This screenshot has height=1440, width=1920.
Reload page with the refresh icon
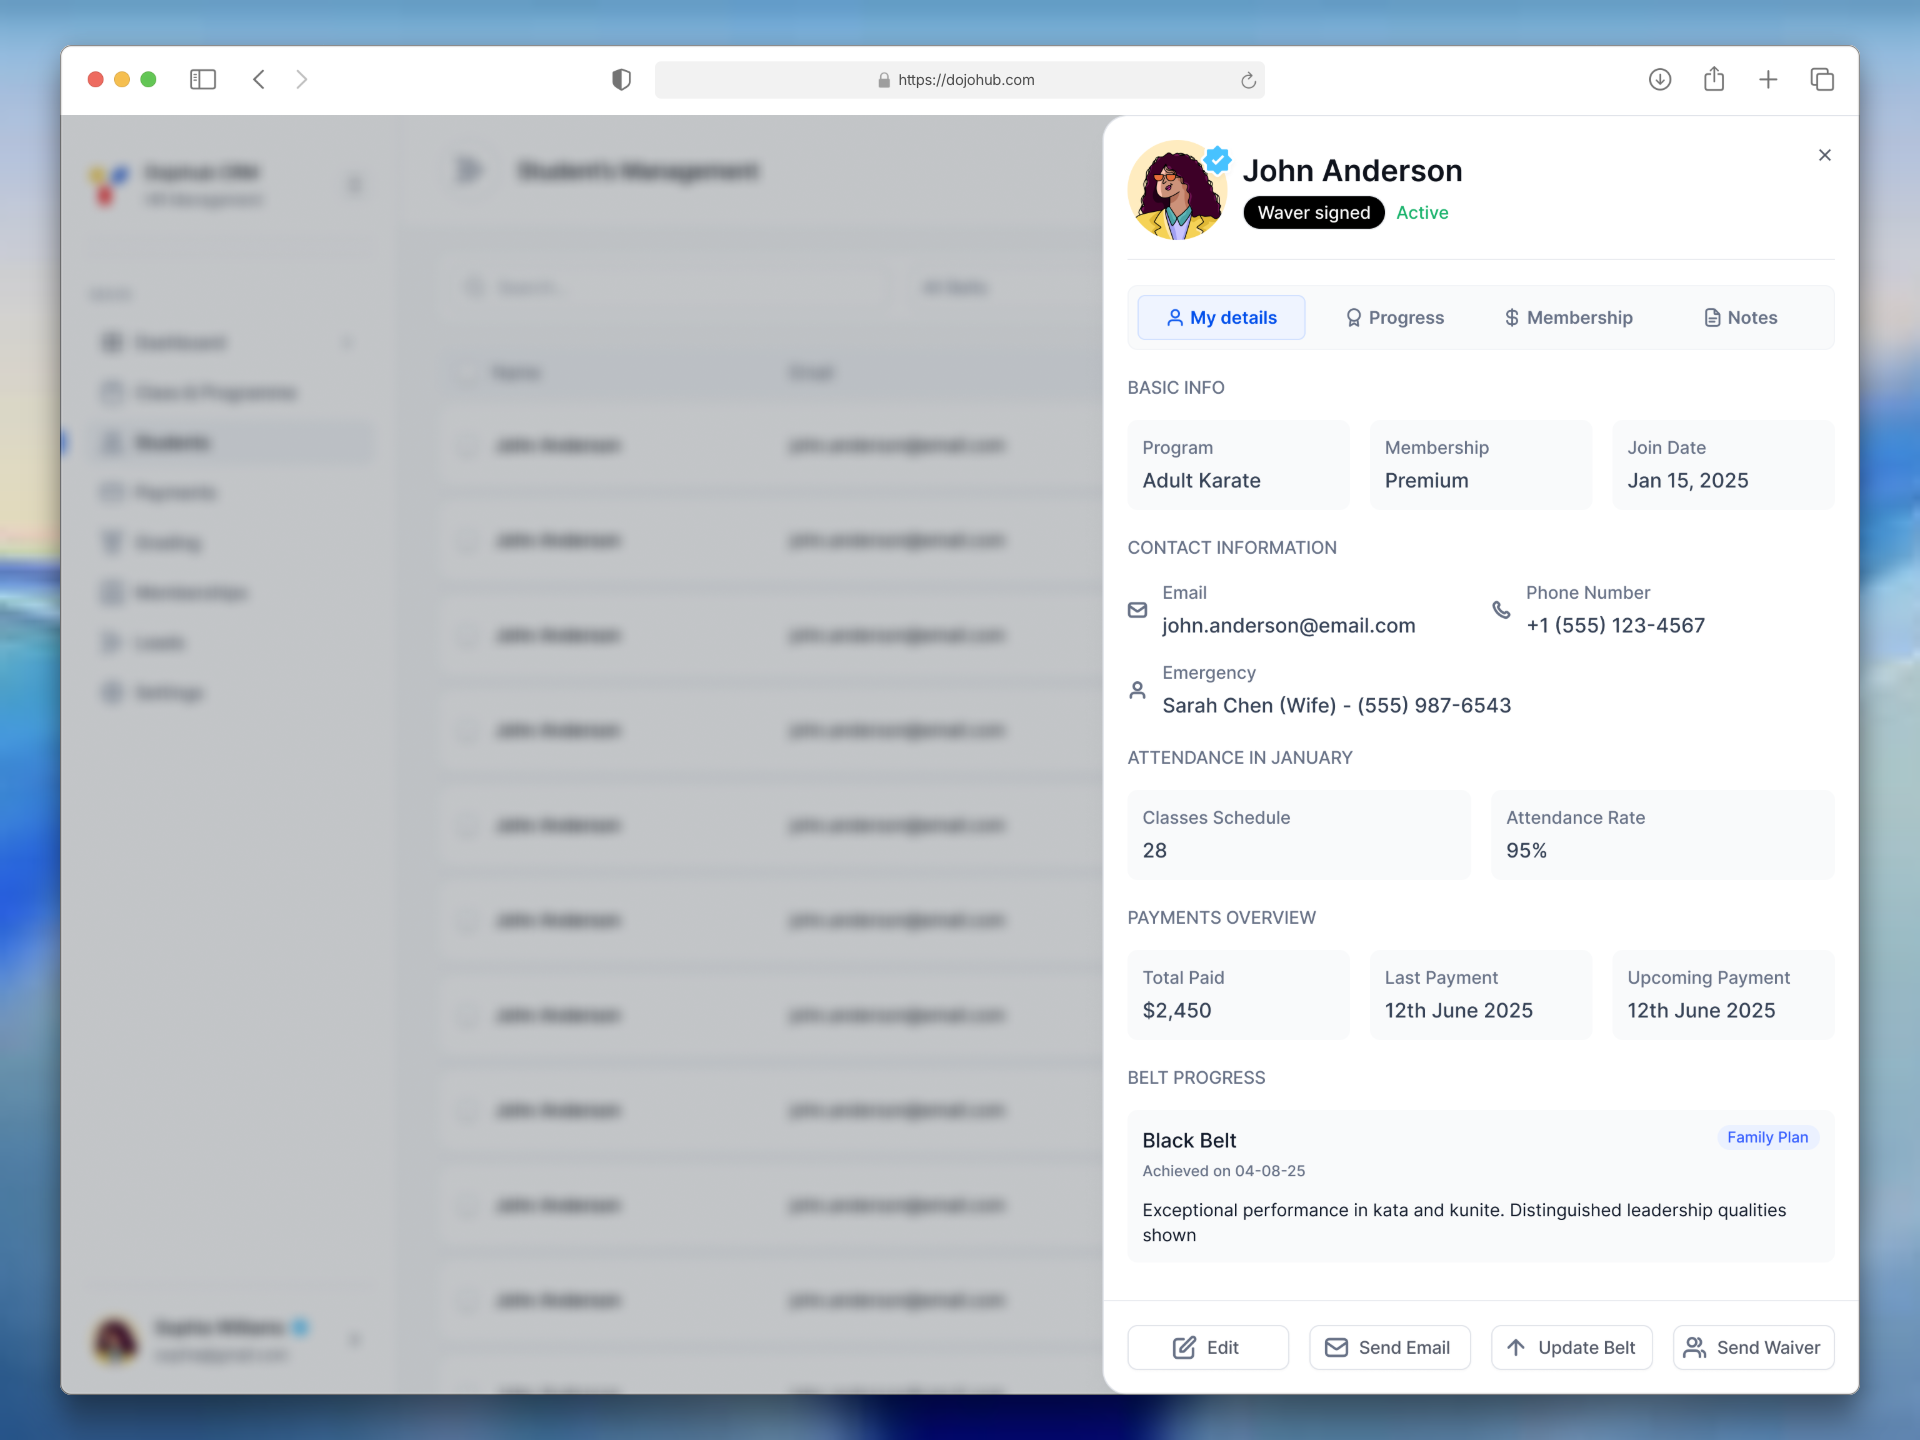pos(1248,80)
